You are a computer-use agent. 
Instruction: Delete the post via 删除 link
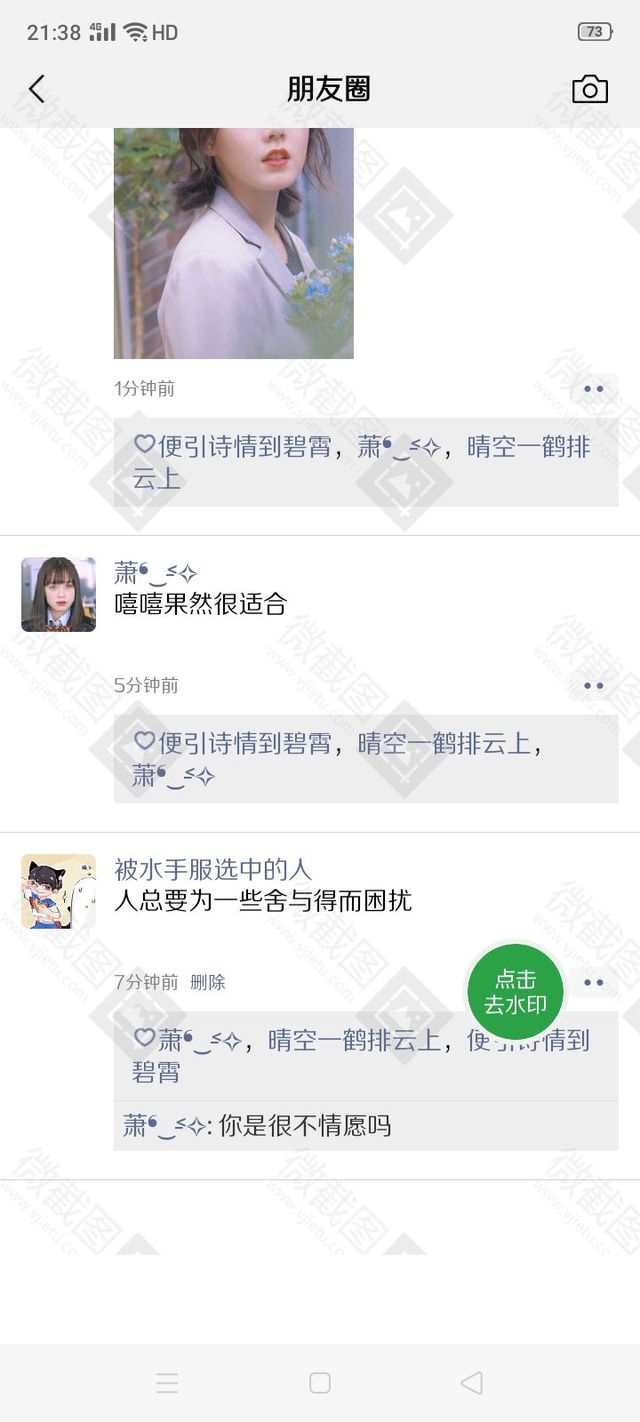pyautogui.click(x=208, y=982)
